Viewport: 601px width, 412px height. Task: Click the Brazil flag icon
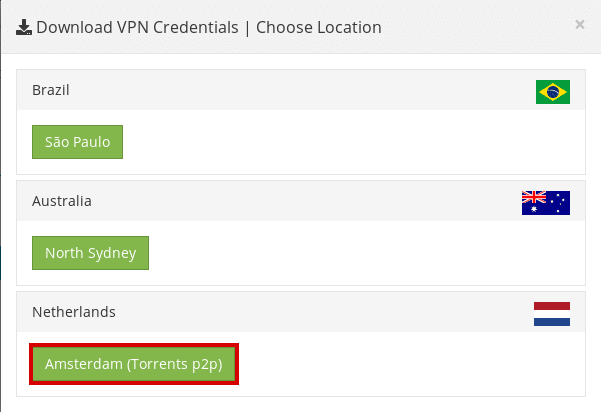[x=553, y=92]
